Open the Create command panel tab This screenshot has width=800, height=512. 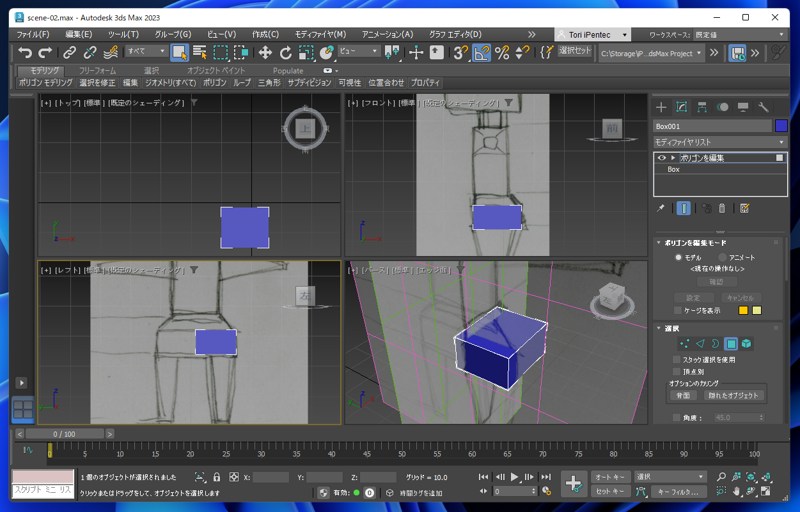661,107
